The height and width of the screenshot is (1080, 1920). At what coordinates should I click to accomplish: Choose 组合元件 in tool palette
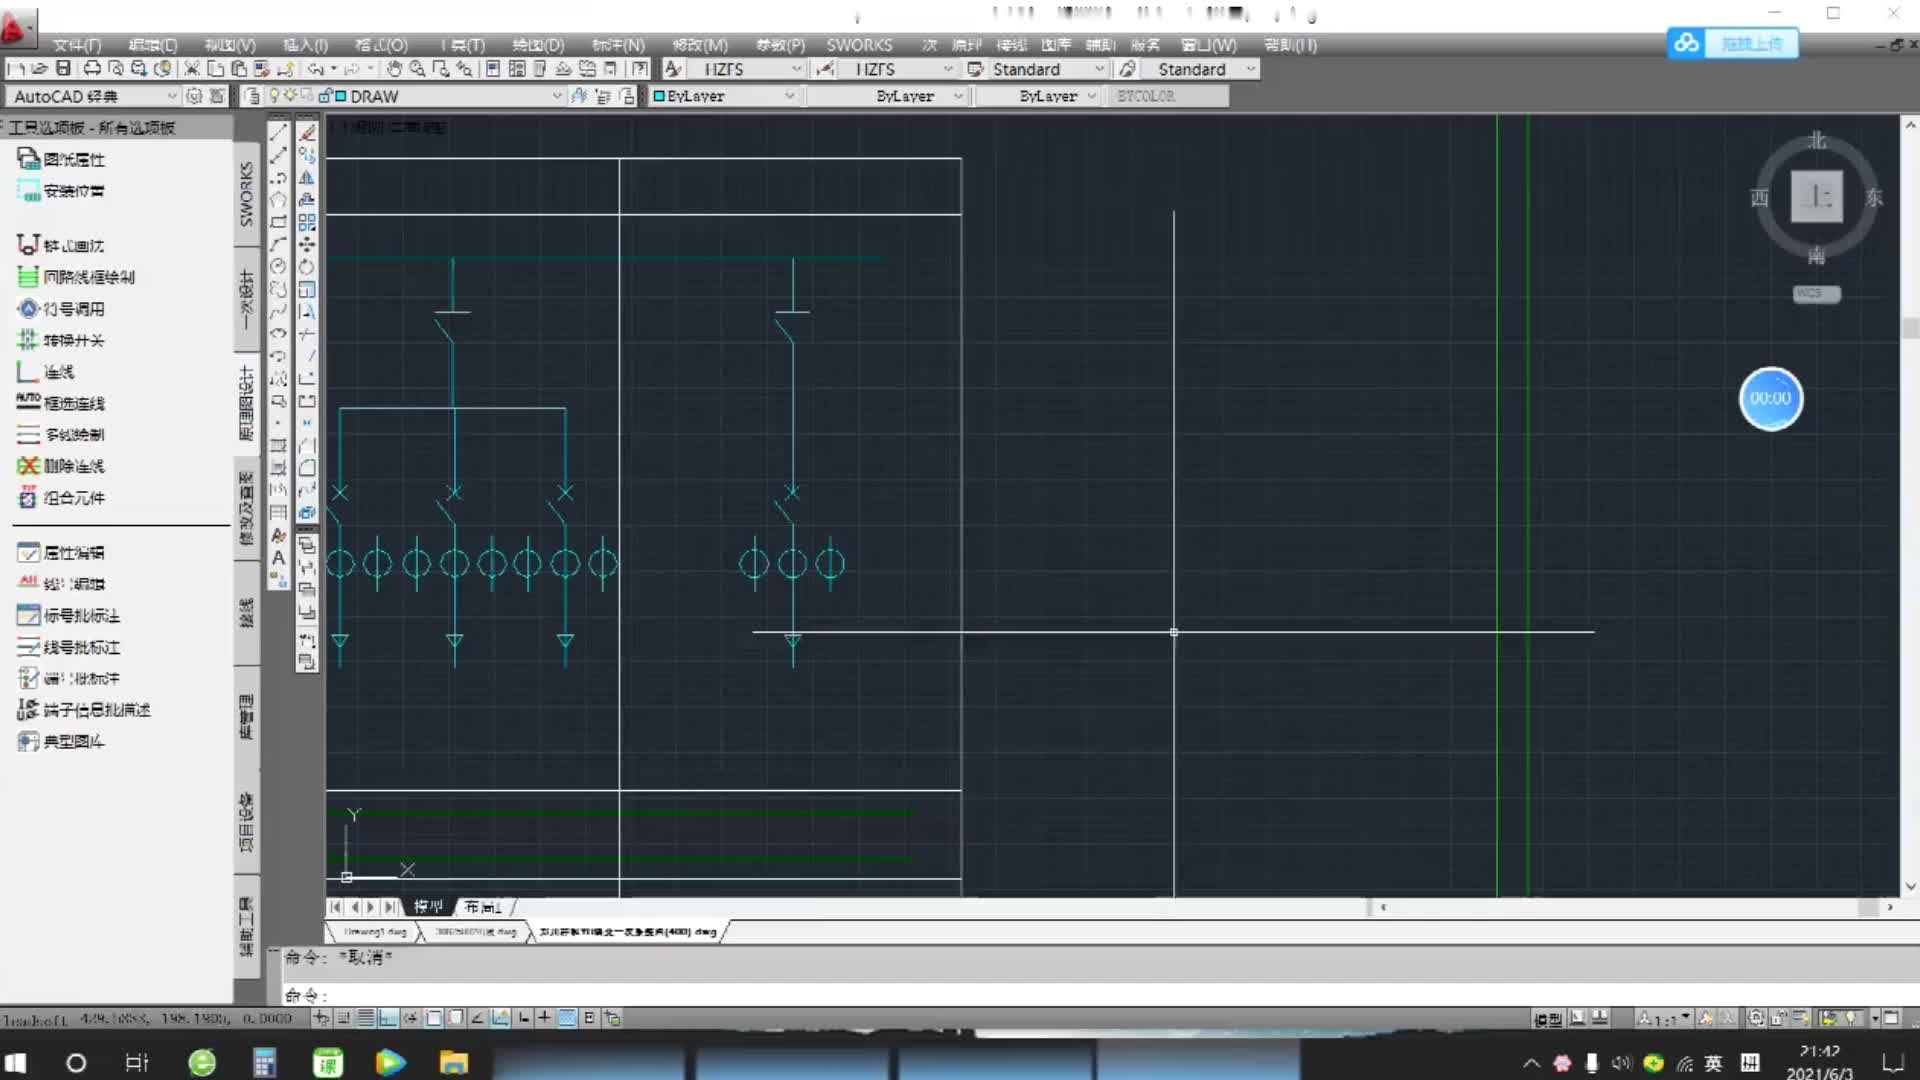pos(62,498)
